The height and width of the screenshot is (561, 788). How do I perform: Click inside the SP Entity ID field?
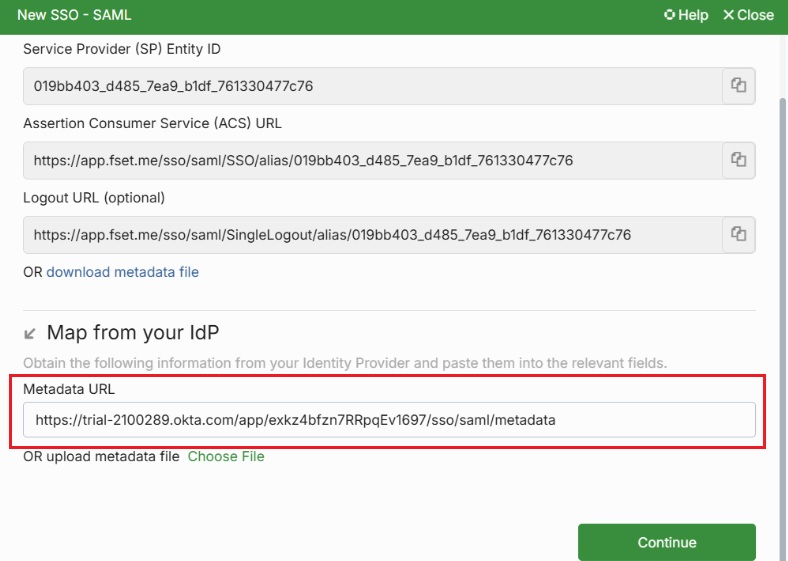tap(370, 86)
